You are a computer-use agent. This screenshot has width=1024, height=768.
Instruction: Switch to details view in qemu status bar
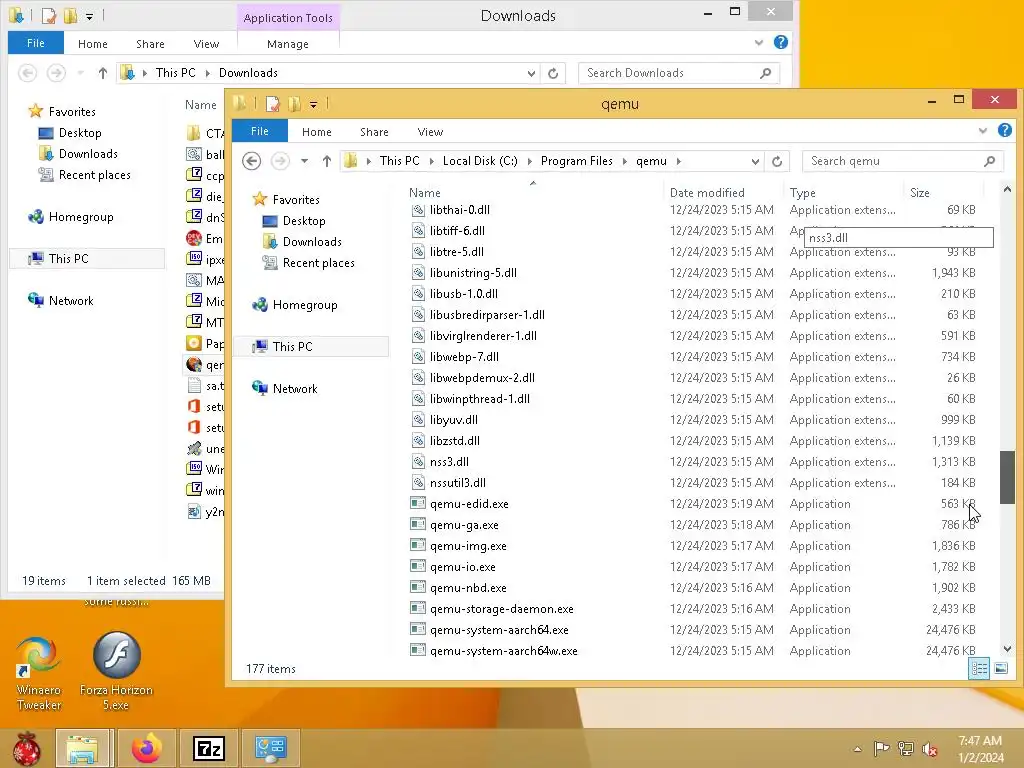tap(979, 668)
